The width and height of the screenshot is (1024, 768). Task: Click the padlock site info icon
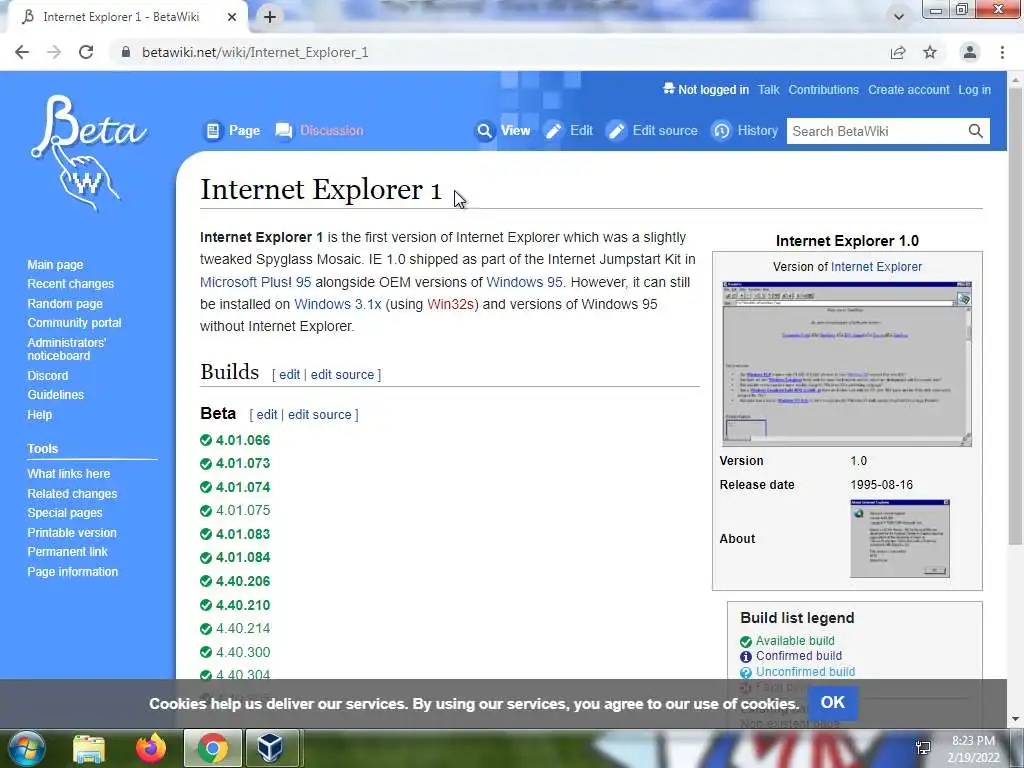(126, 52)
